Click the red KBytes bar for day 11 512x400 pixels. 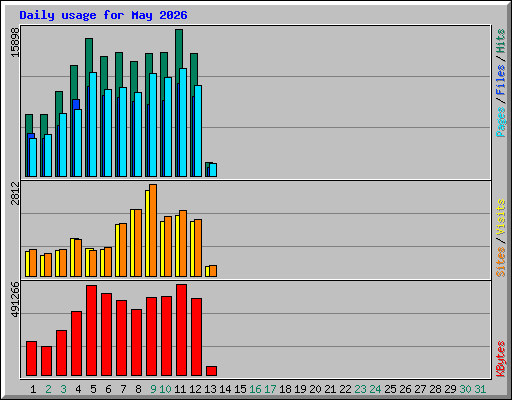click(181, 330)
